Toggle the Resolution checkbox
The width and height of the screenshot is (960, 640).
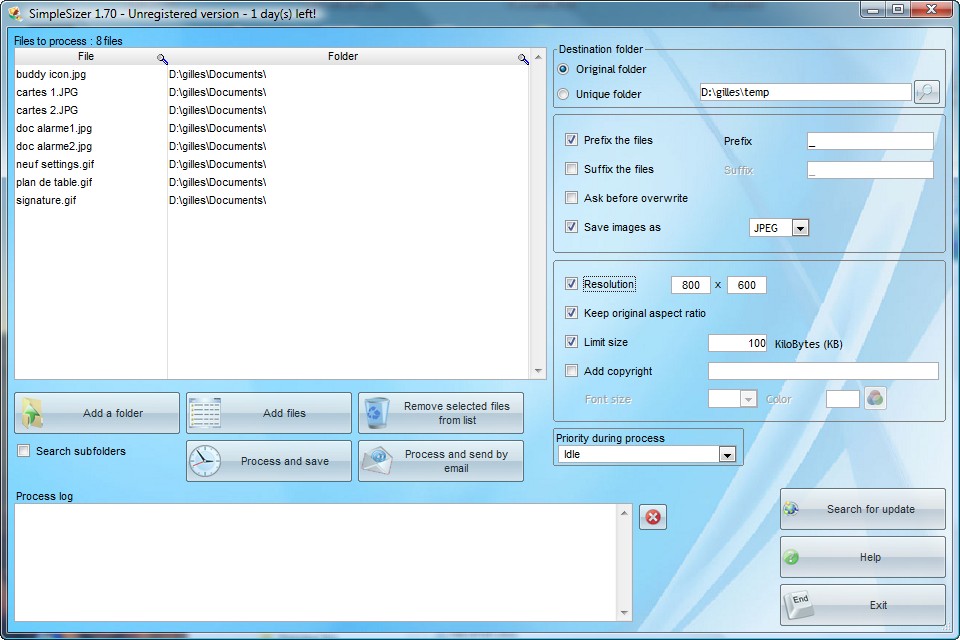(x=571, y=284)
